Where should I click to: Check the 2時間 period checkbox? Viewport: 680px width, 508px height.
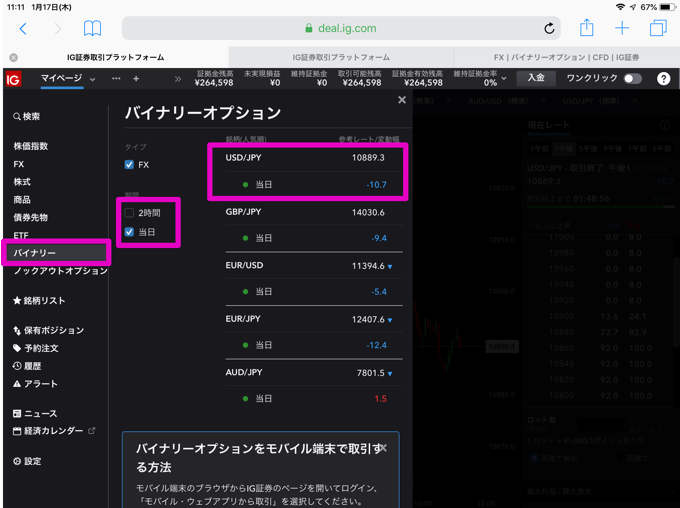[x=129, y=213]
